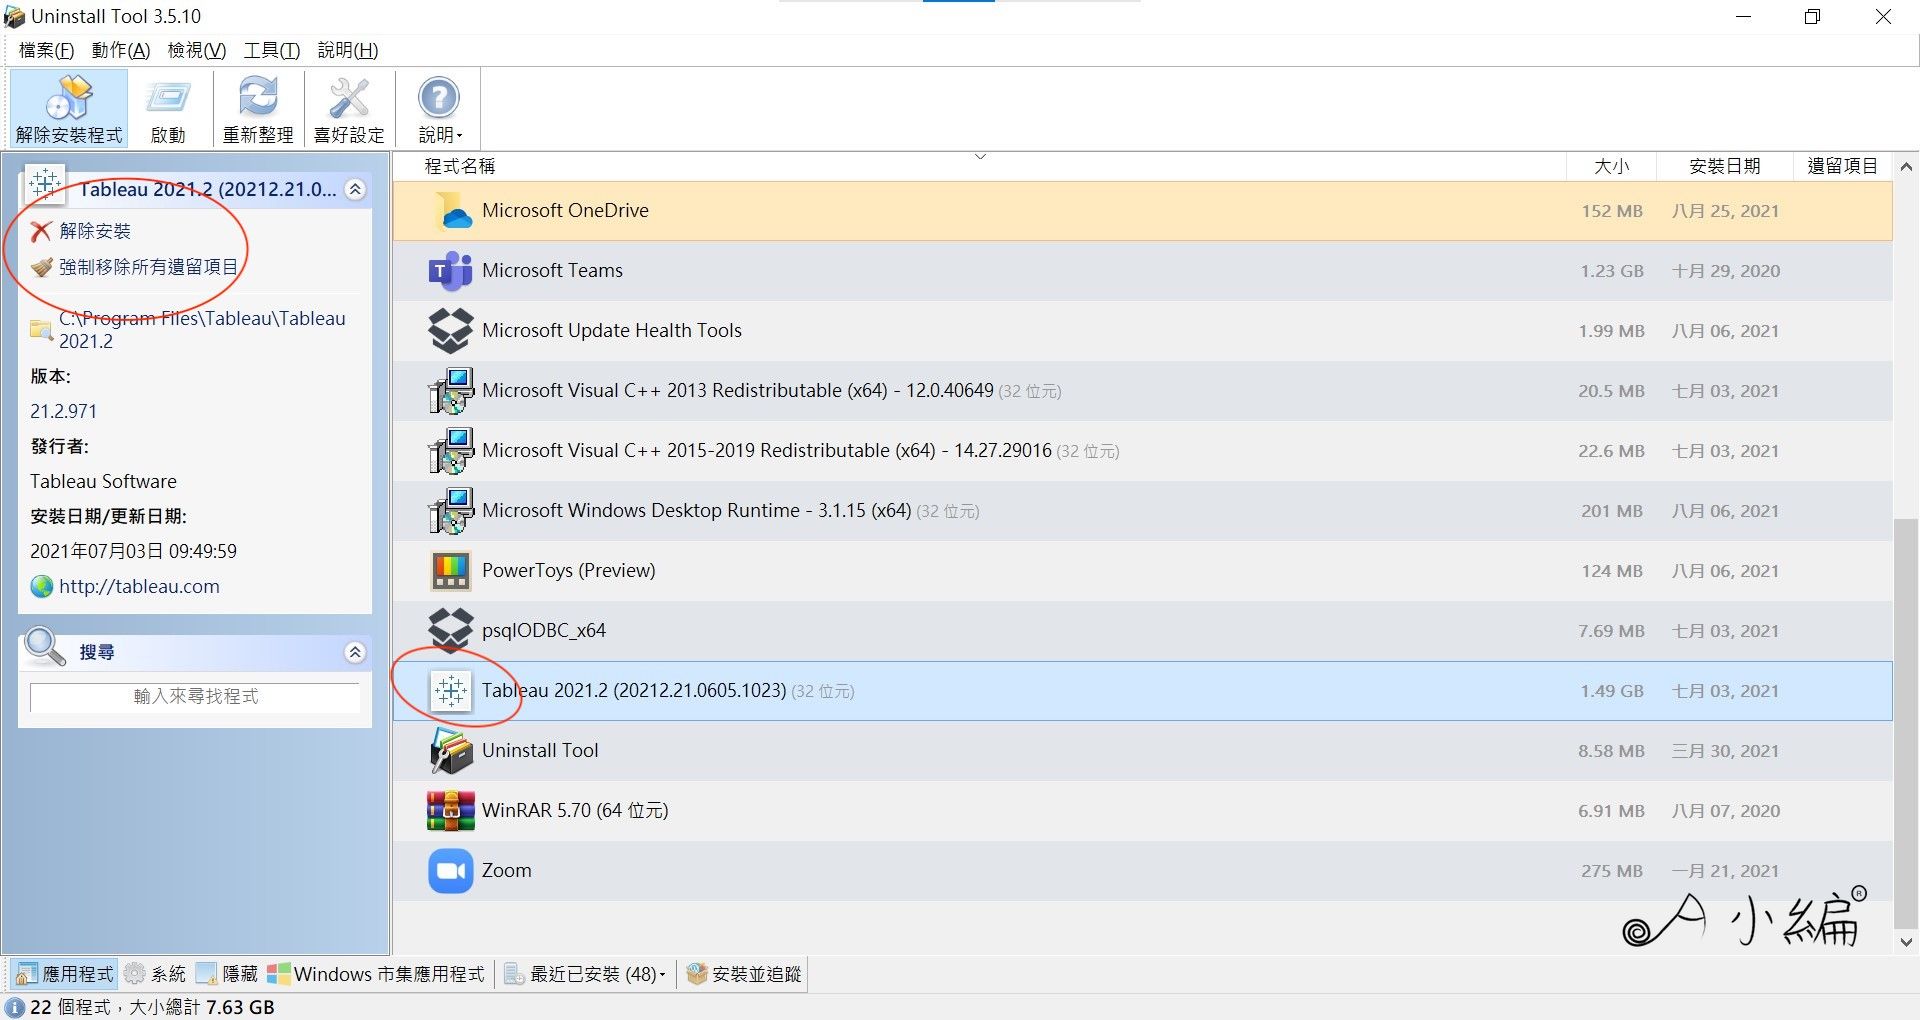
Task: Click the red X uninstall icon
Action: click(41, 232)
